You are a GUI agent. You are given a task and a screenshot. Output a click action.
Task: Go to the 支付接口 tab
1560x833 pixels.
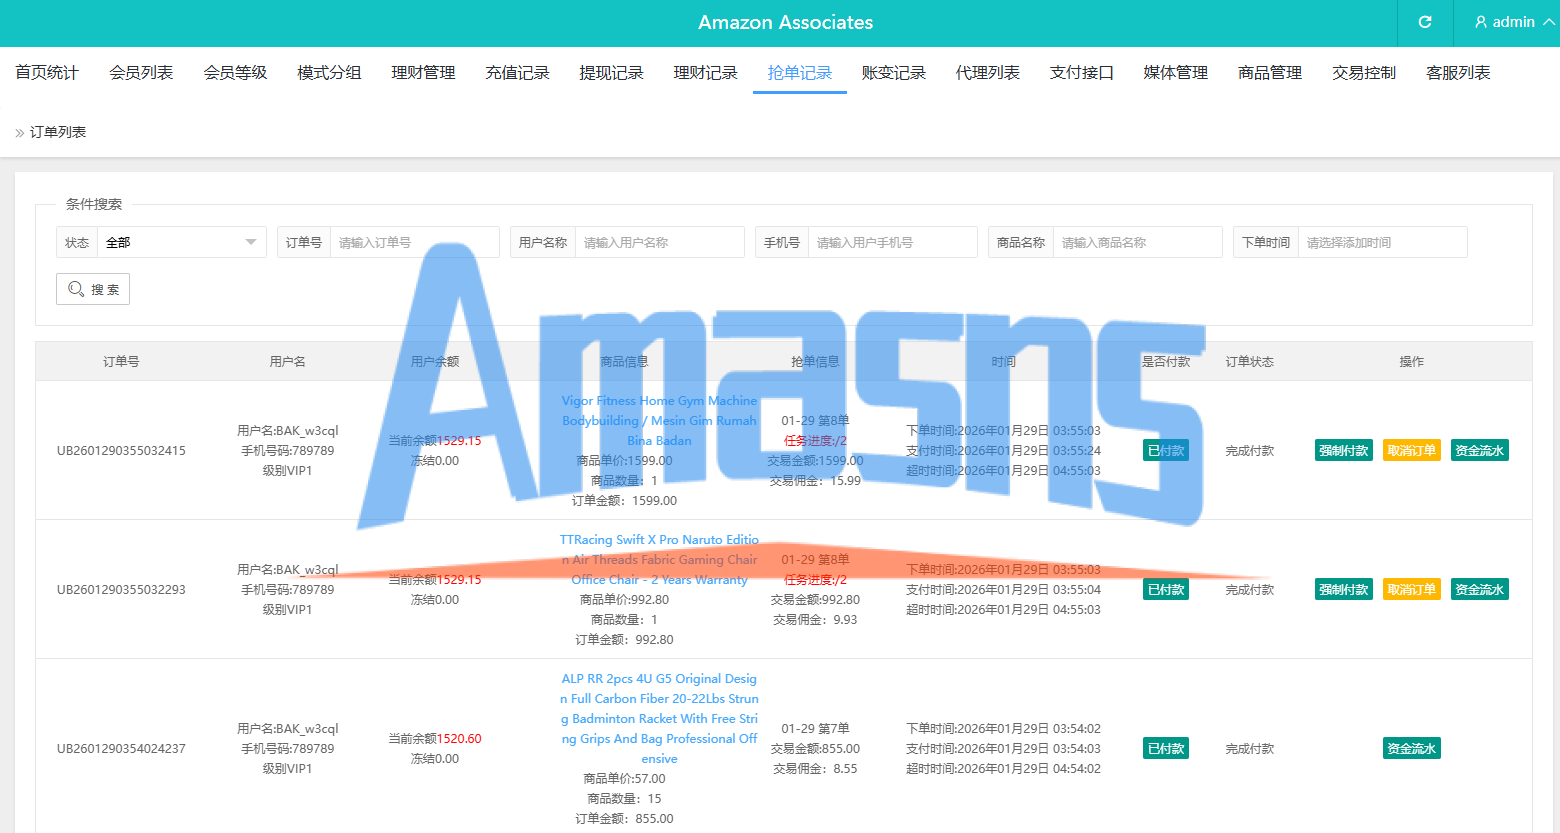click(x=1082, y=72)
